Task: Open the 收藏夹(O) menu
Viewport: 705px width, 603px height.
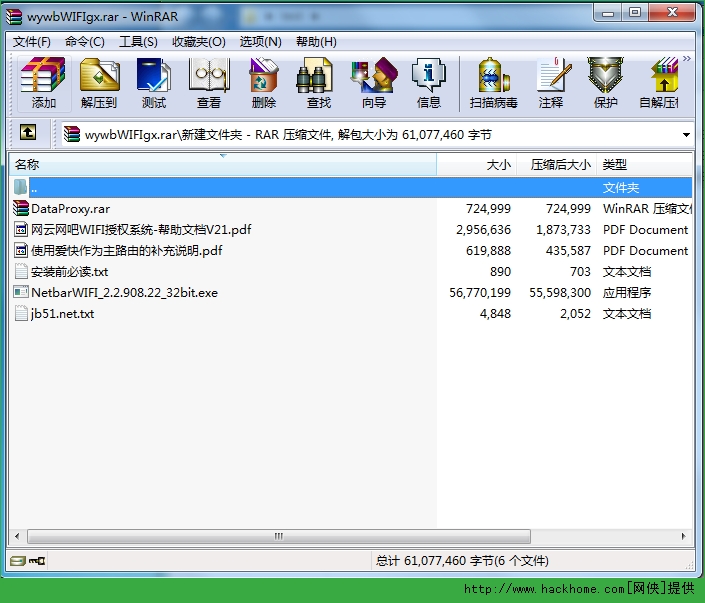Action: click(199, 42)
